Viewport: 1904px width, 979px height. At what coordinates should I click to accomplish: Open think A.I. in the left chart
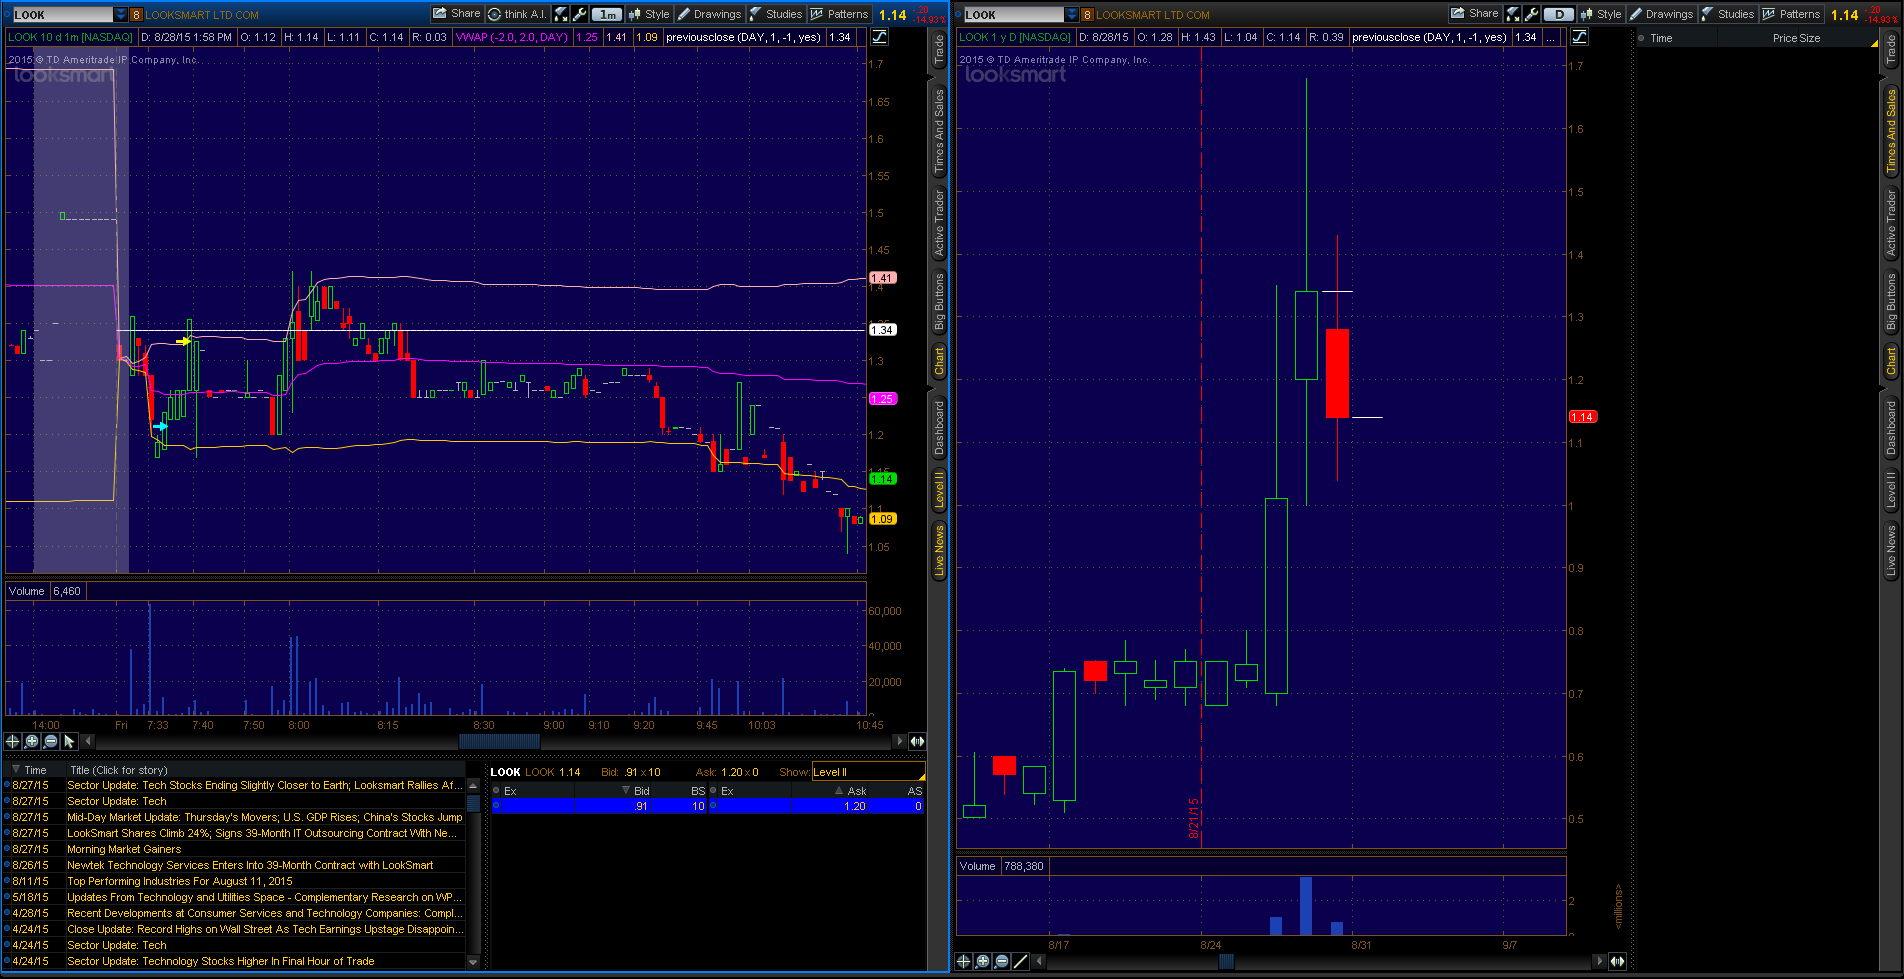[517, 14]
